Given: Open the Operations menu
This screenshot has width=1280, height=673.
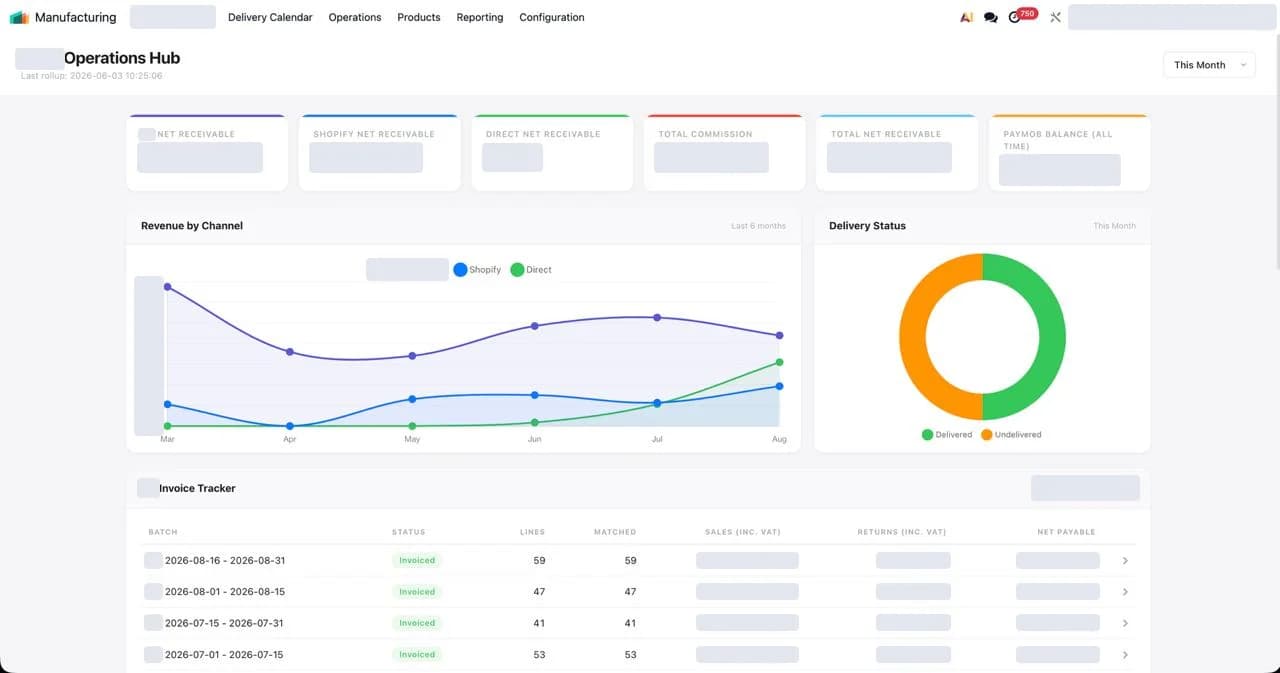Looking at the screenshot, I should coord(355,17).
